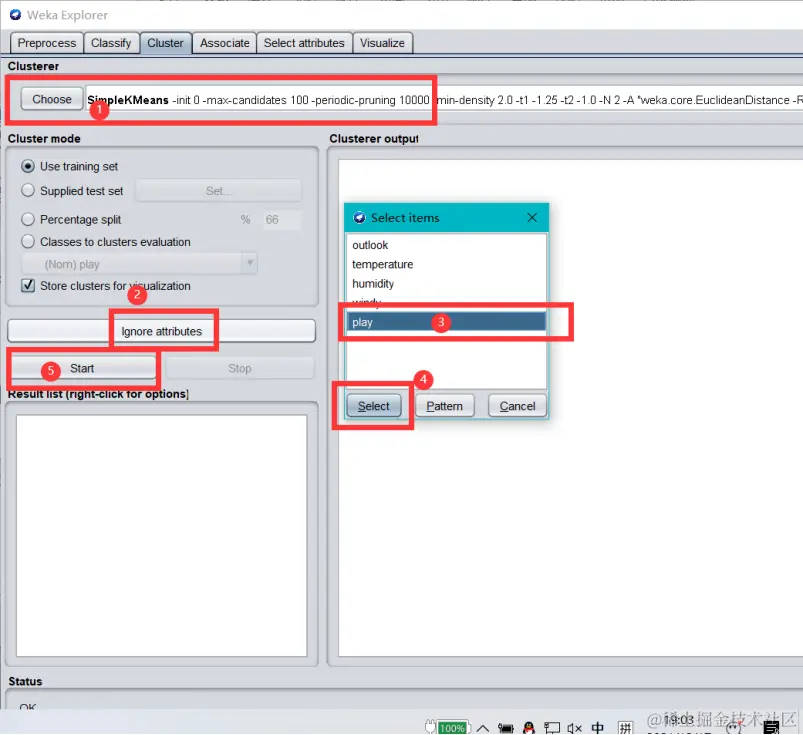The image size is (803, 735).
Task: Open the (Nom) play class dropdown
Action: coord(139,264)
